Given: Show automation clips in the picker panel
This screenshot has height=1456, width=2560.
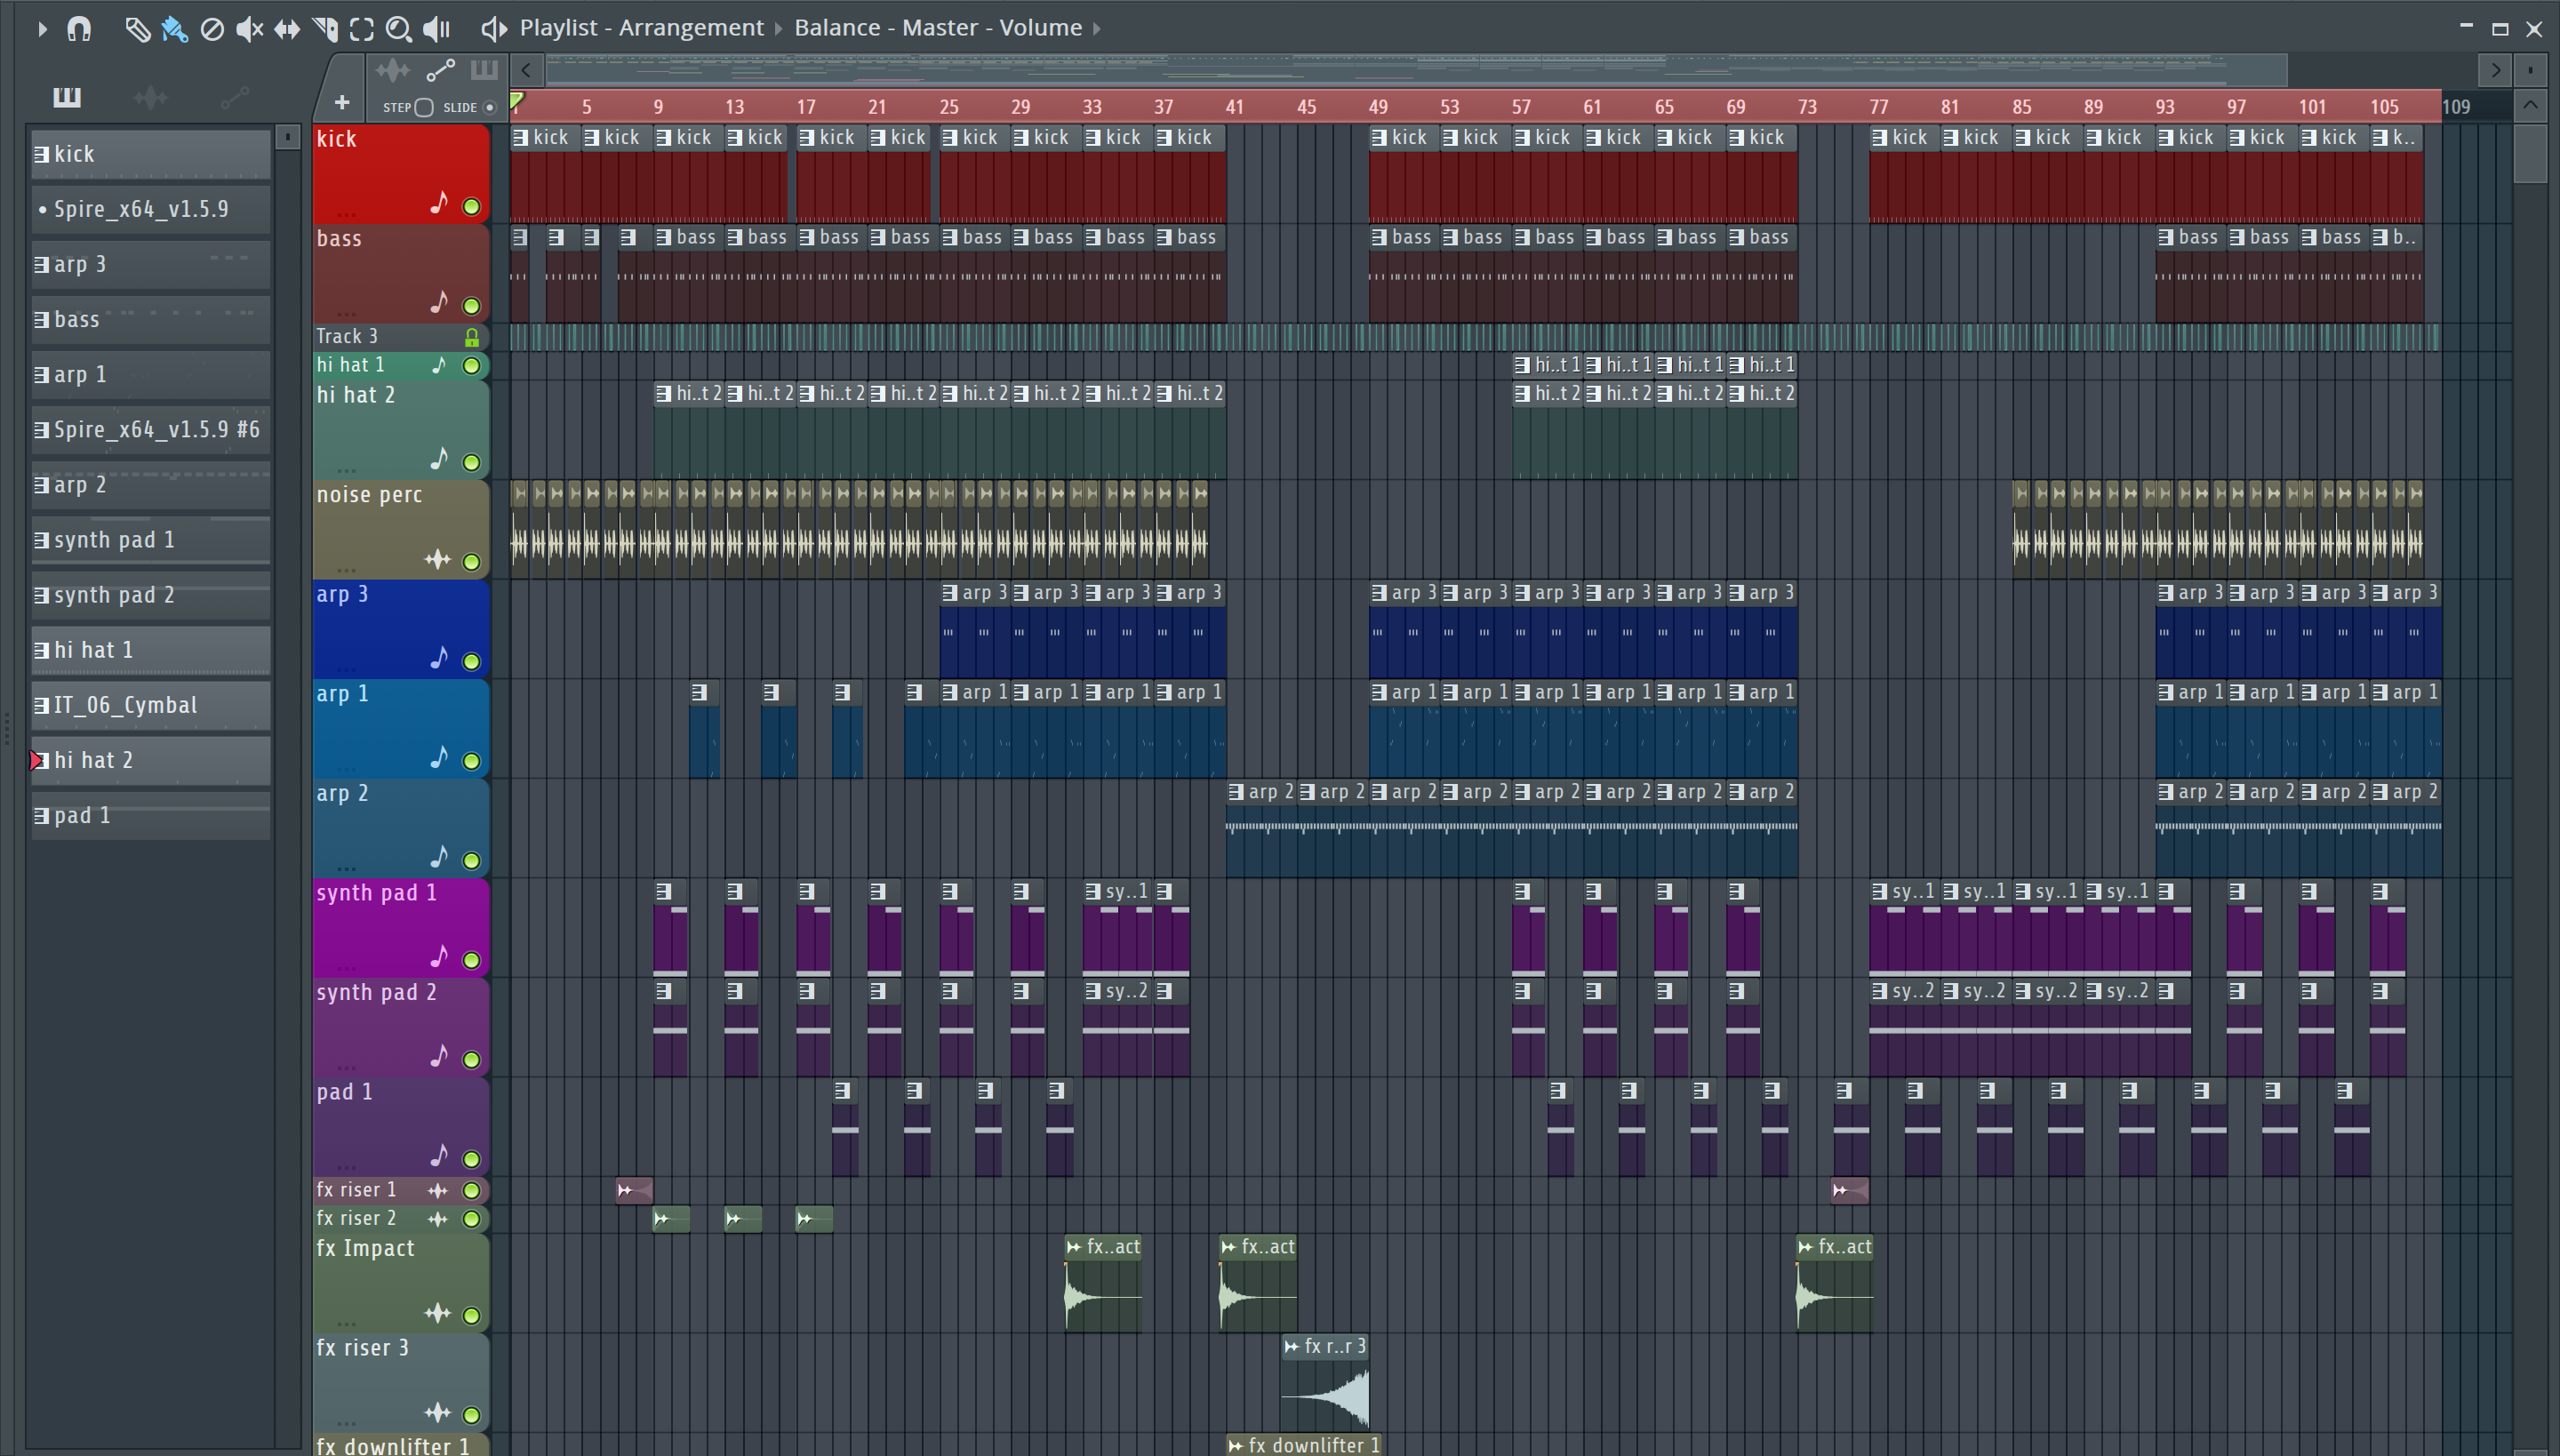Looking at the screenshot, I should click(234, 97).
